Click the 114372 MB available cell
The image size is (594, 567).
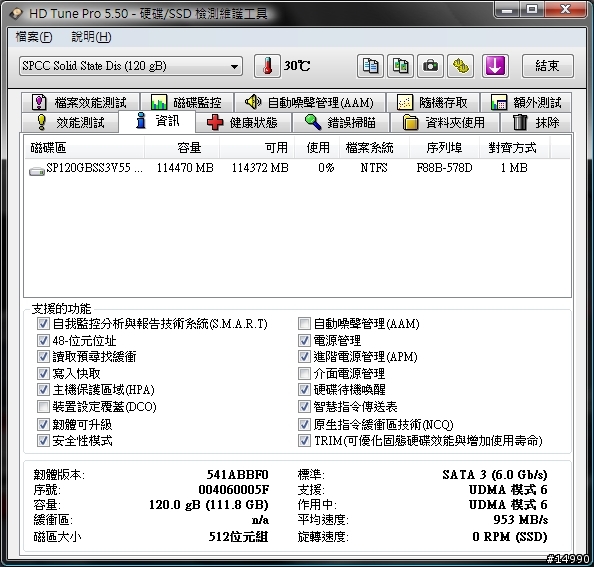[260, 168]
